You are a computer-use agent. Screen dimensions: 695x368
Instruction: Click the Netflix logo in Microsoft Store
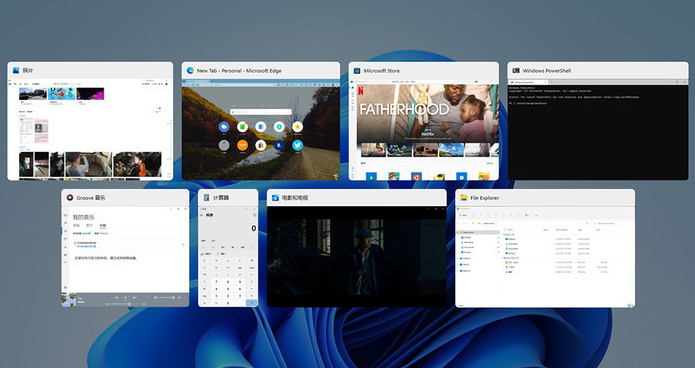click(361, 92)
